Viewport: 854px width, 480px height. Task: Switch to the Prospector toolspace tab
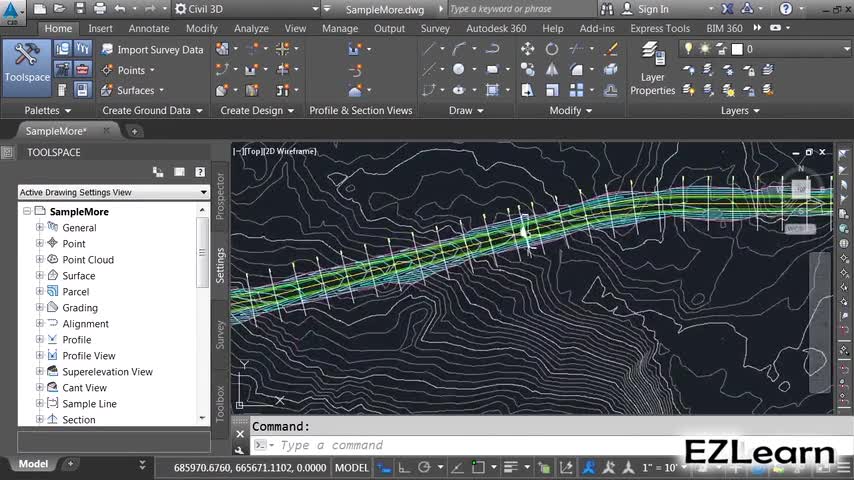[220, 197]
